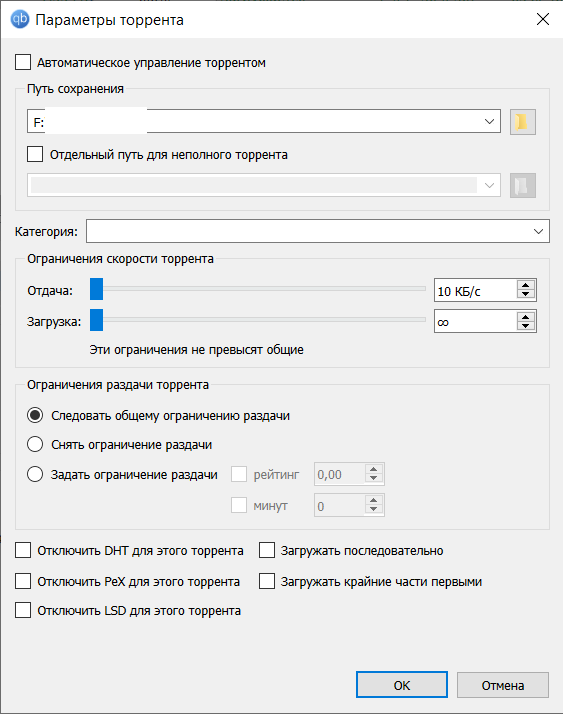This screenshot has height=715, width=563.
Task: Confirm settings with OK button
Action: click(402, 685)
